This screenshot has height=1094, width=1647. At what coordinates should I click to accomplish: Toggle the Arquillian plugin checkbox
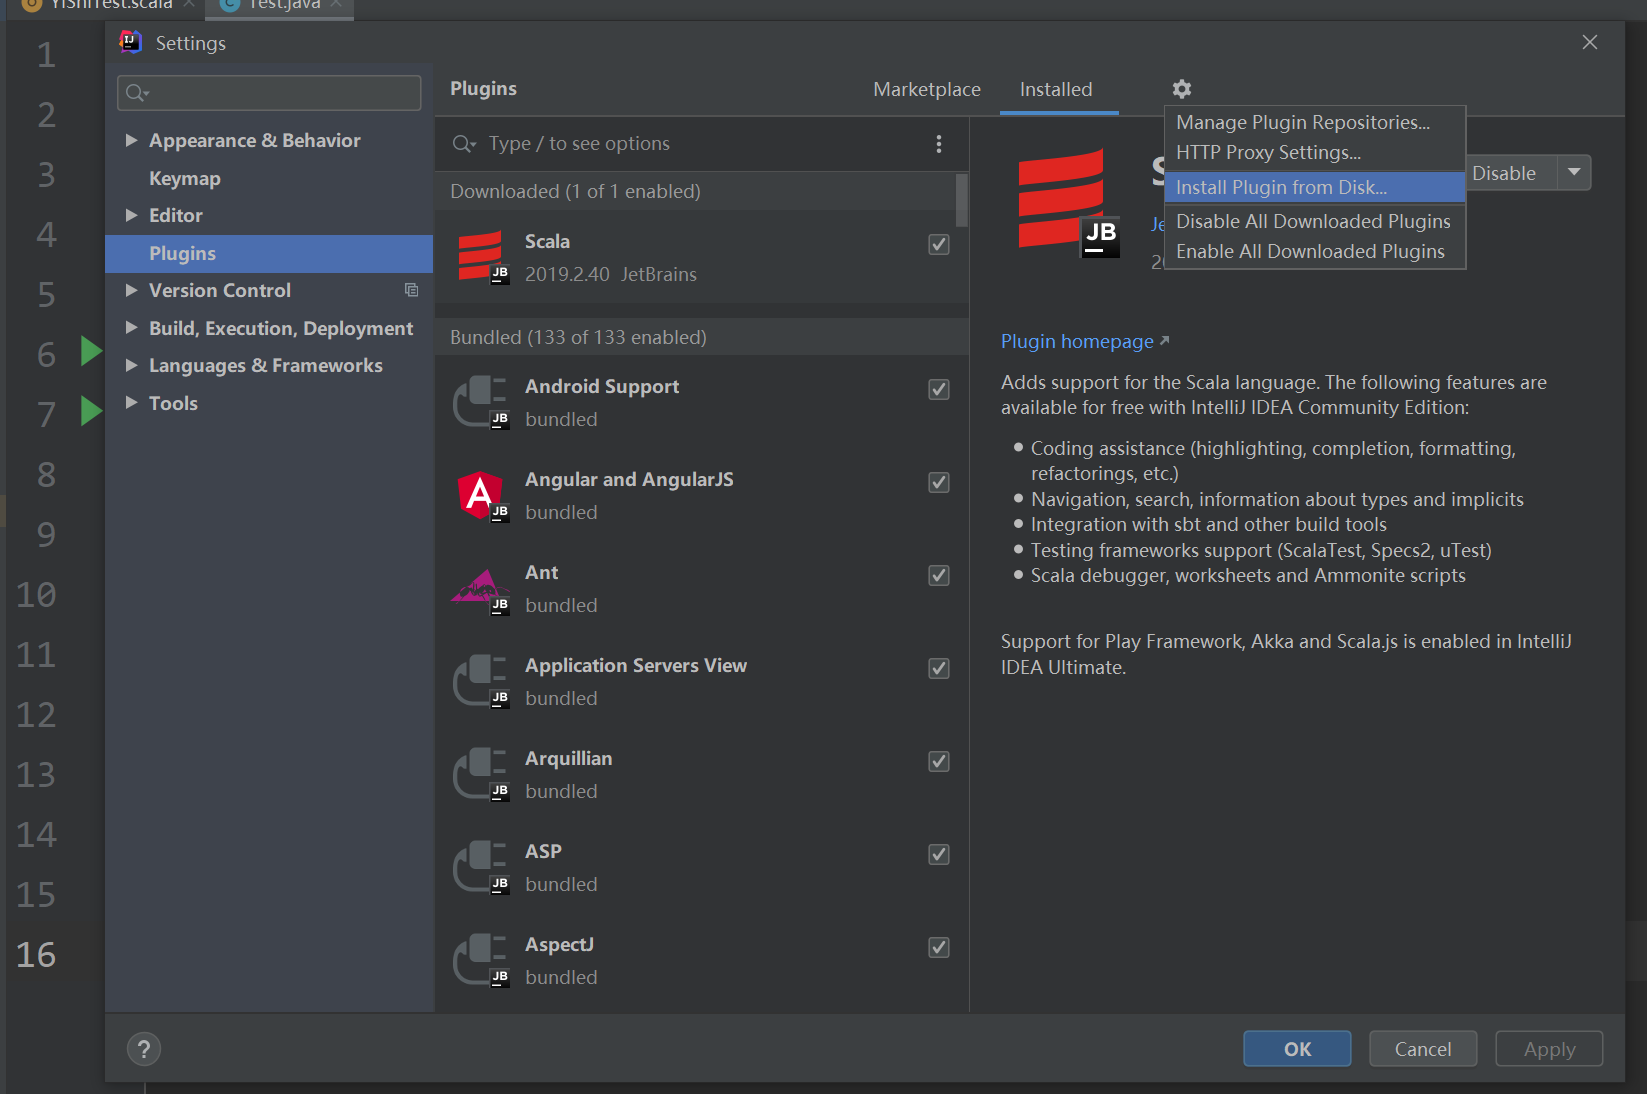939,761
